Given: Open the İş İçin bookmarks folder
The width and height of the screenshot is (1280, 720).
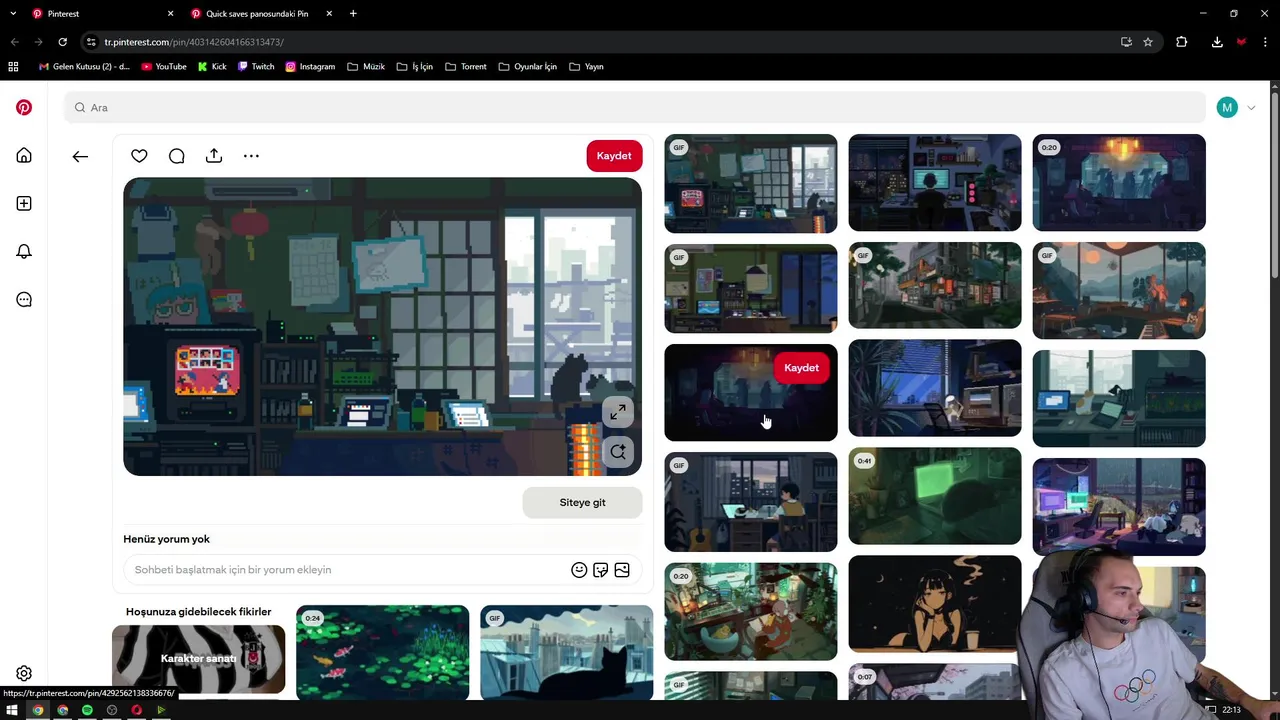Looking at the screenshot, I should pyautogui.click(x=415, y=67).
